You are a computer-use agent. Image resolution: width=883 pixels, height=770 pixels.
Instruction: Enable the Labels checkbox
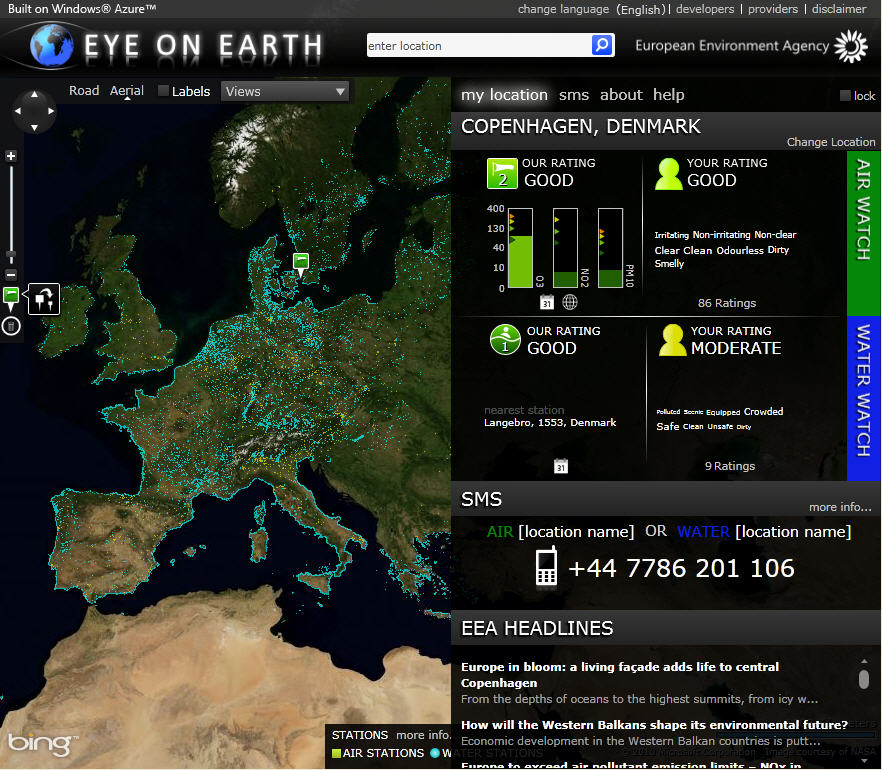click(x=163, y=91)
